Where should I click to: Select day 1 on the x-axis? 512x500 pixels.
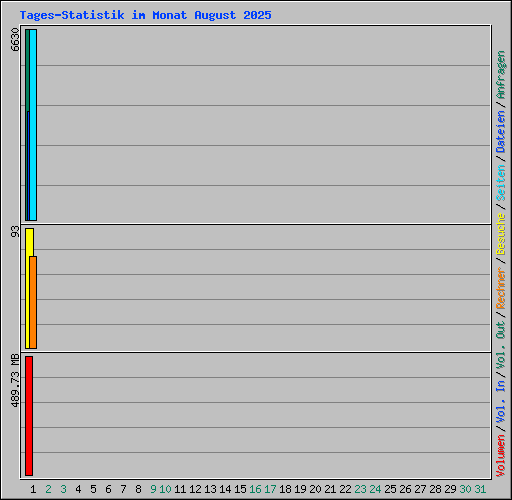click(33, 489)
